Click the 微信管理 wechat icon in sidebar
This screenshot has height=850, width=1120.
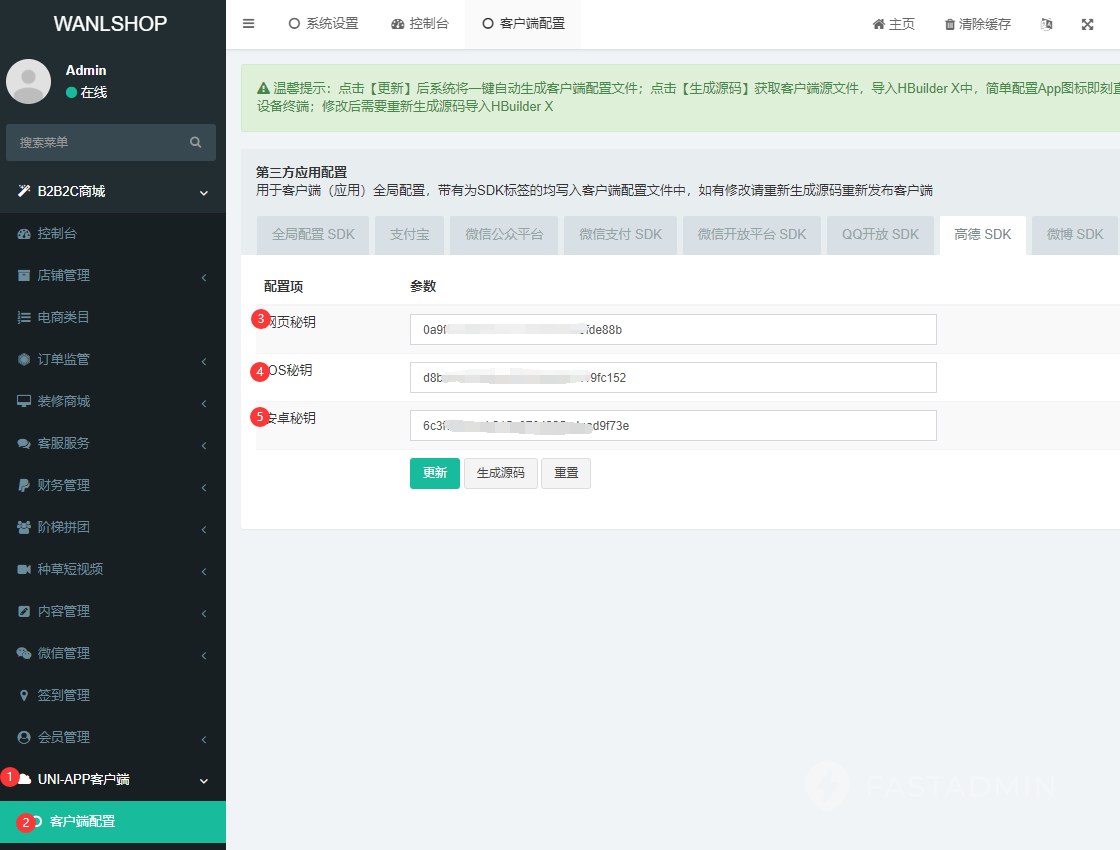pyautogui.click(x=24, y=654)
